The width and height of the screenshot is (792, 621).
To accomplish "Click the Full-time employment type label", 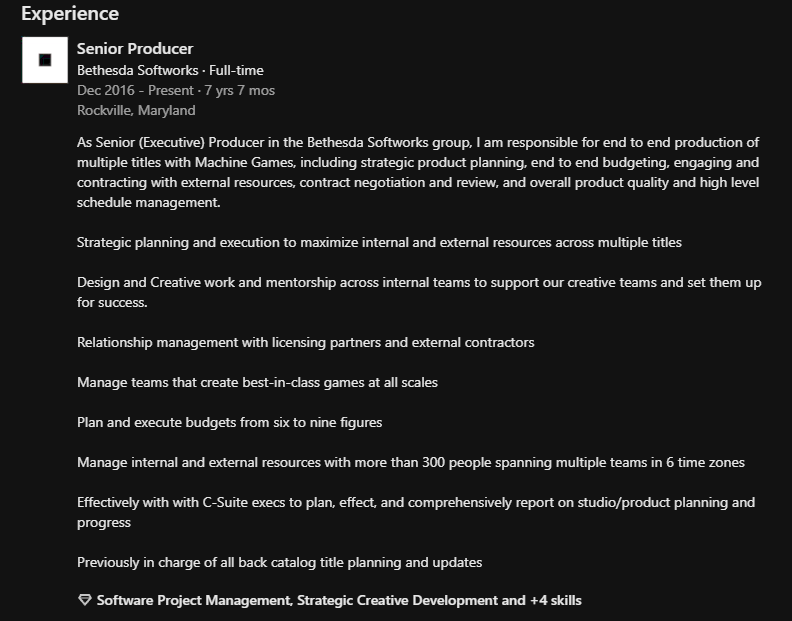I will point(236,71).
